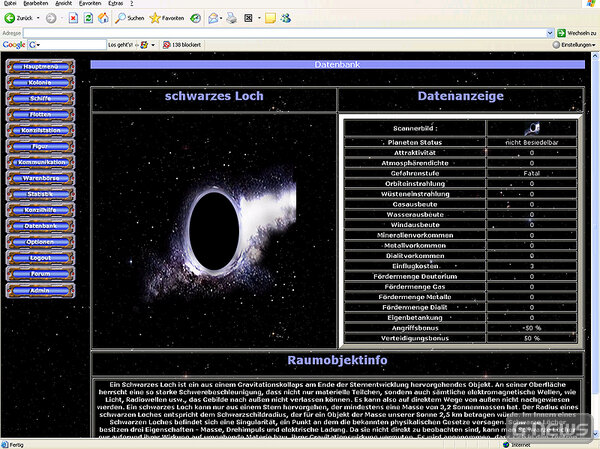Print the page using printer icon

(x=232, y=18)
